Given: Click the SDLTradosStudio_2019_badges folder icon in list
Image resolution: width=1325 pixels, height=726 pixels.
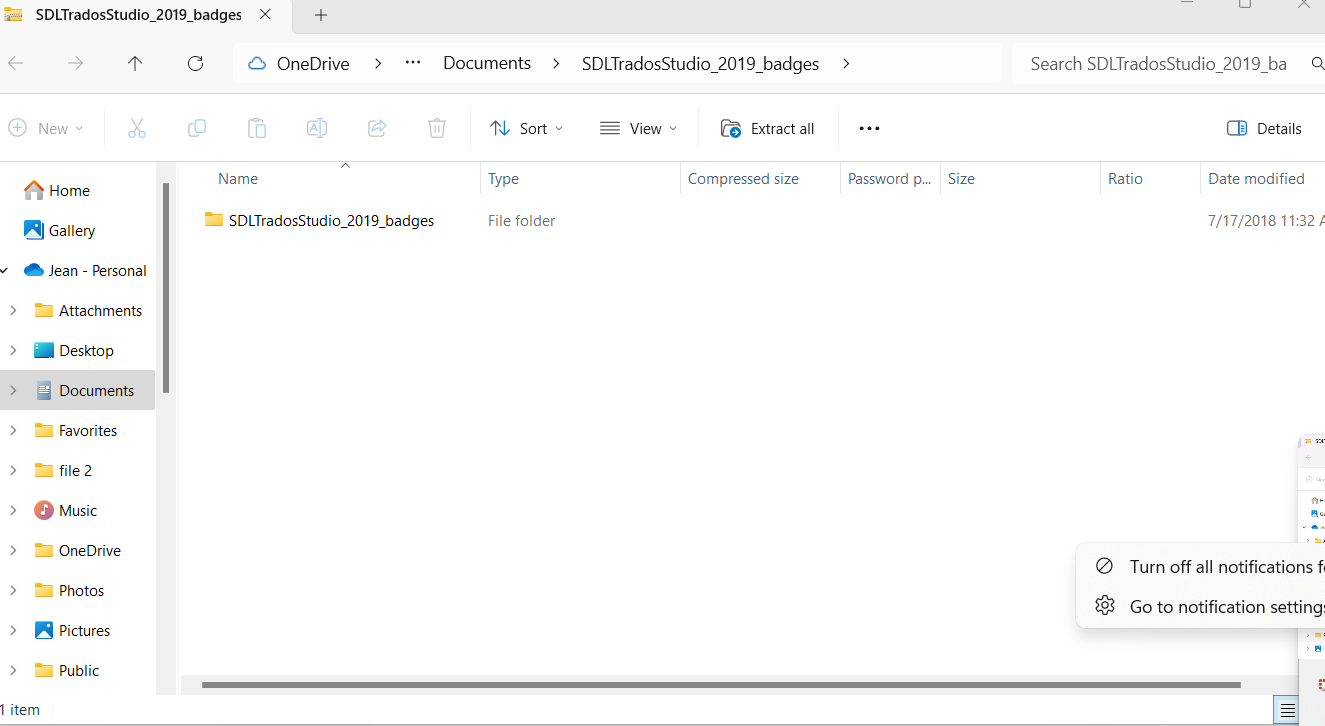Looking at the screenshot, I should [214, 220].
